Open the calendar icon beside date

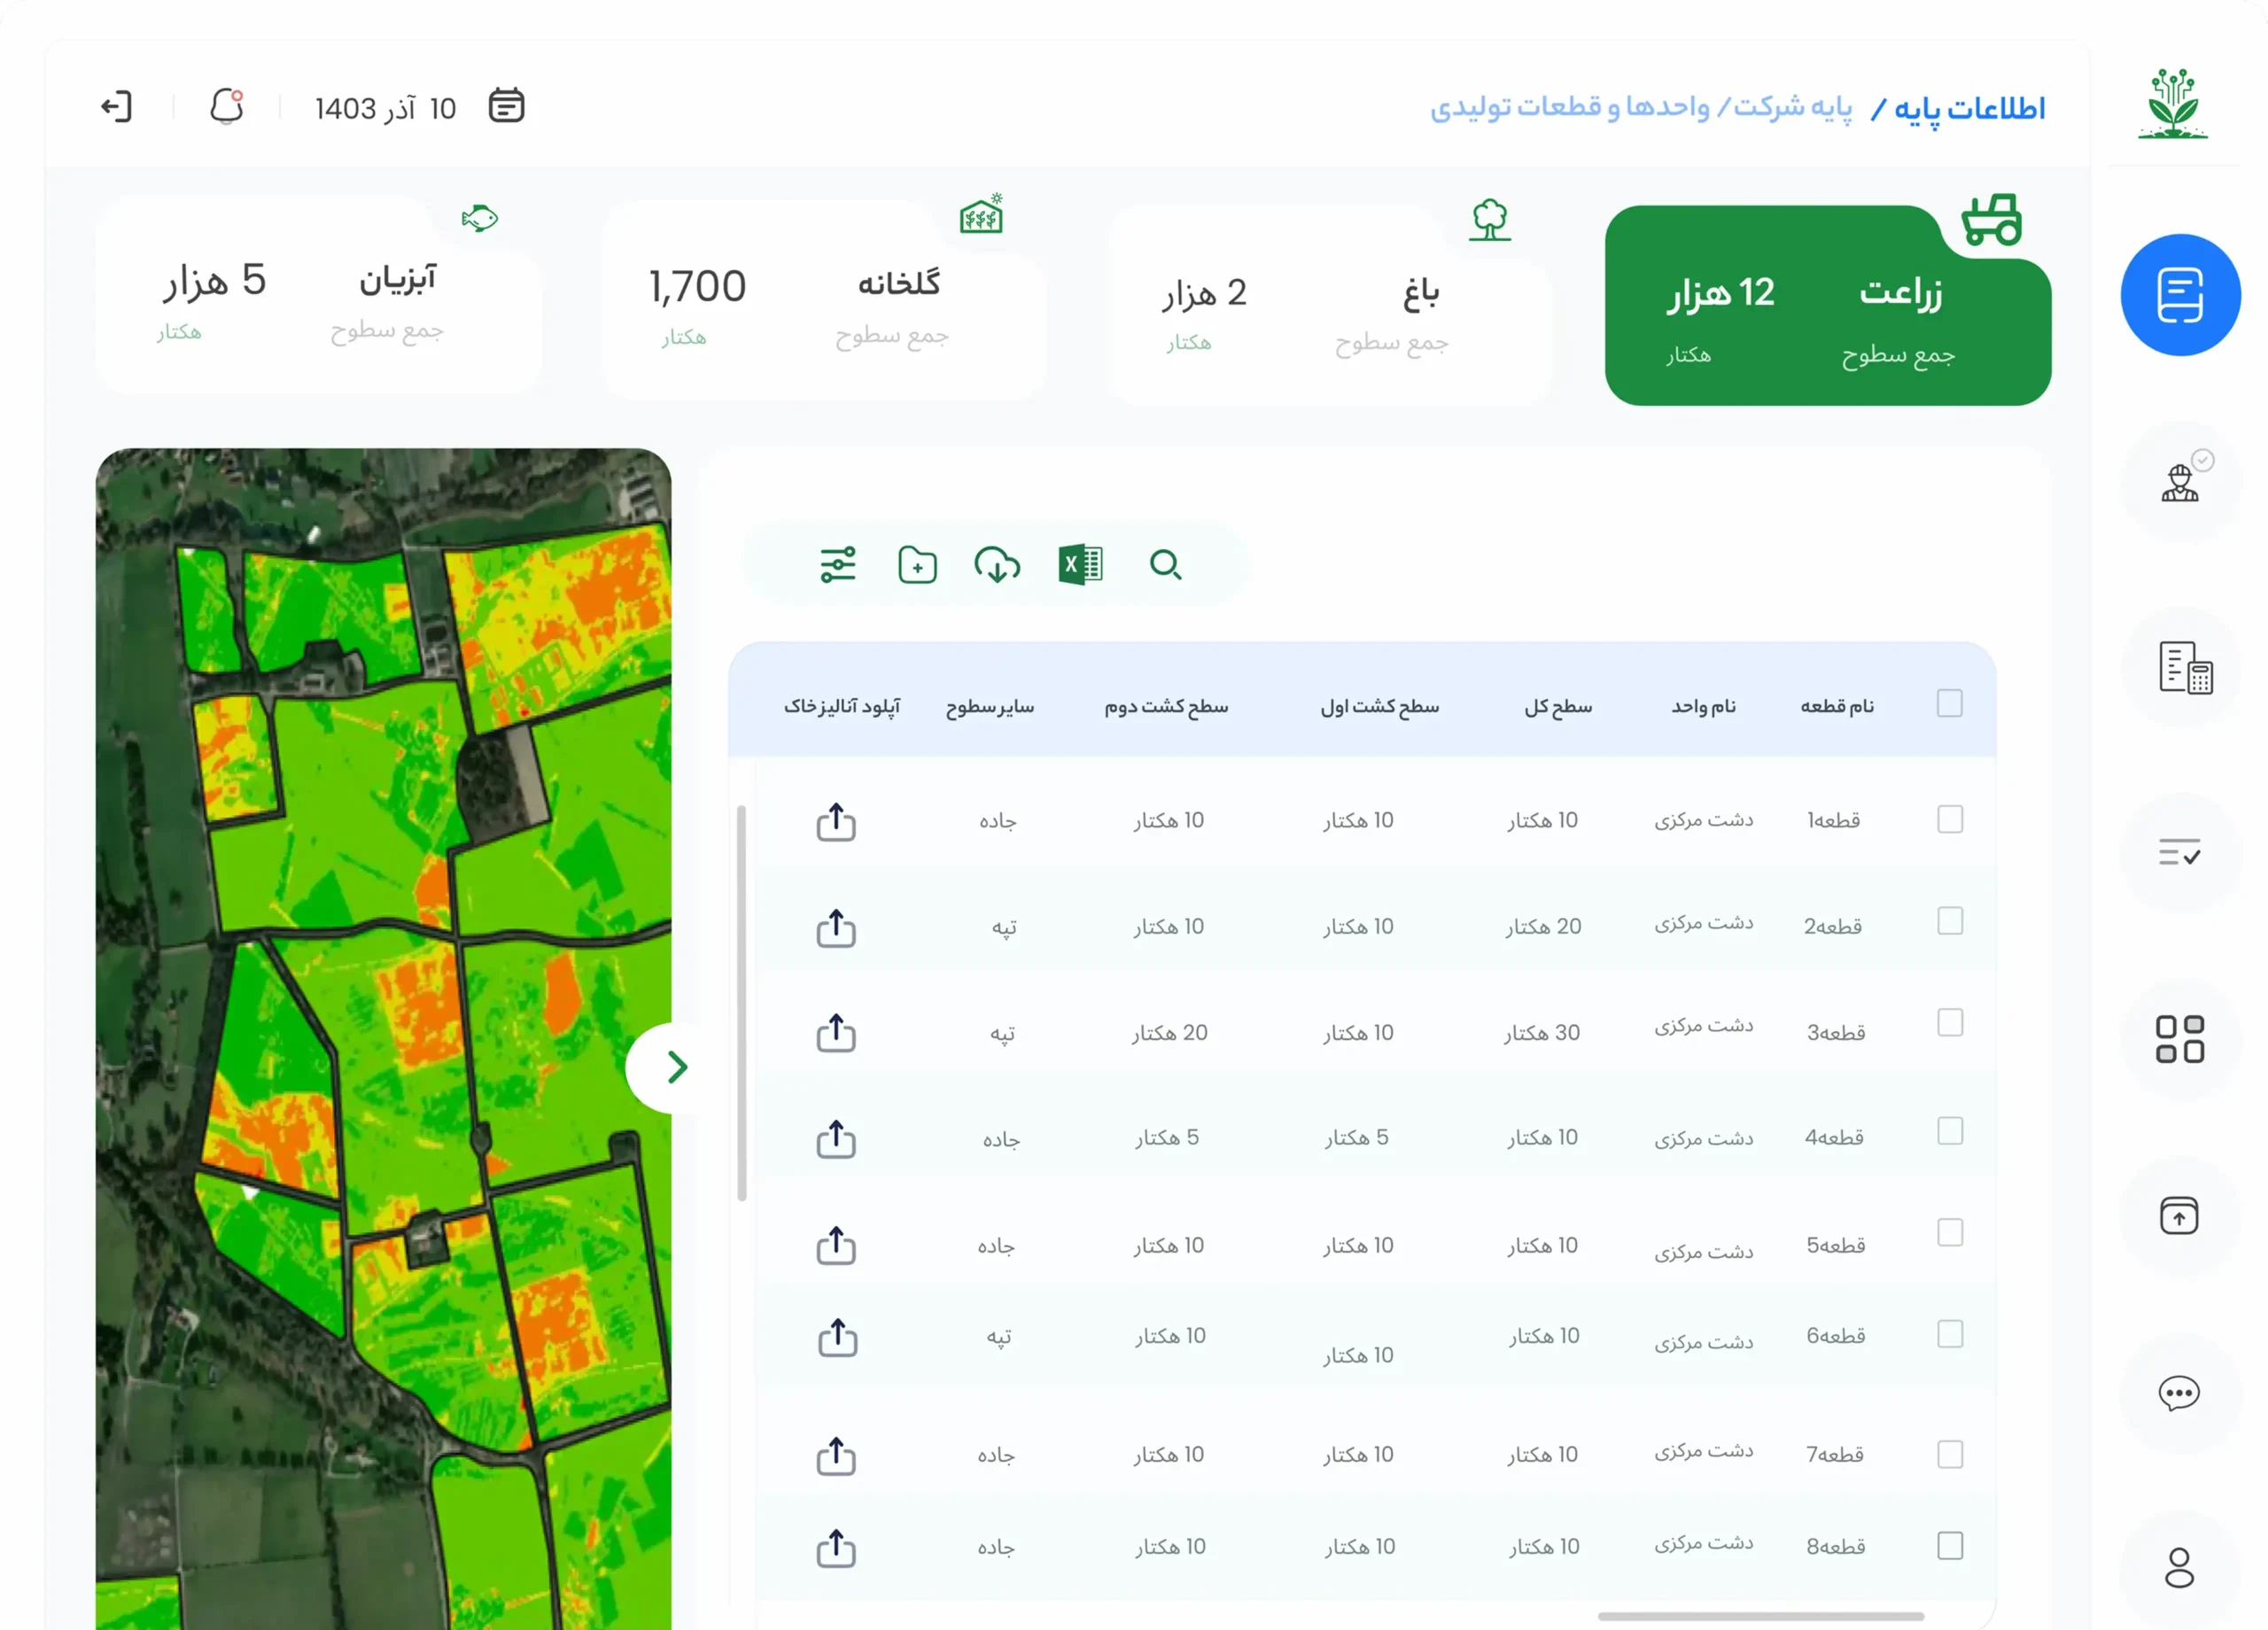506,106
